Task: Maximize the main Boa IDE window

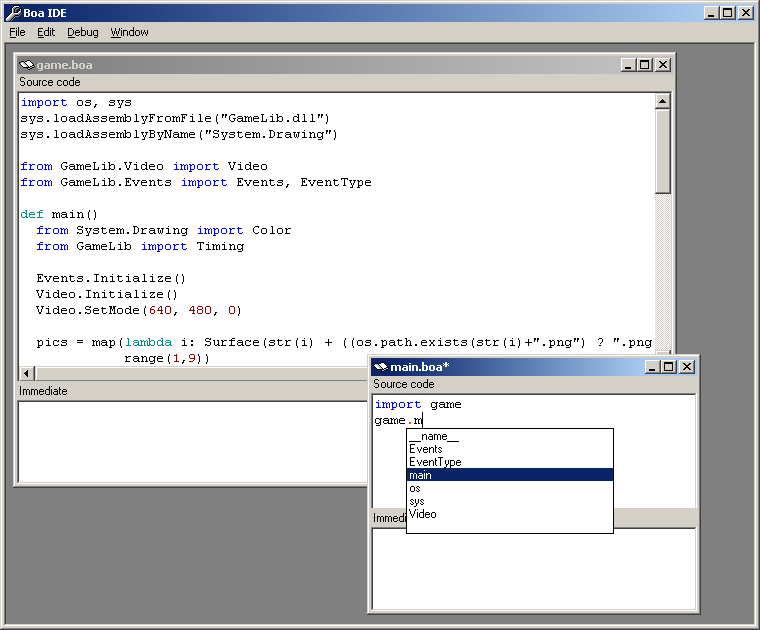Action: coord(727,13)
